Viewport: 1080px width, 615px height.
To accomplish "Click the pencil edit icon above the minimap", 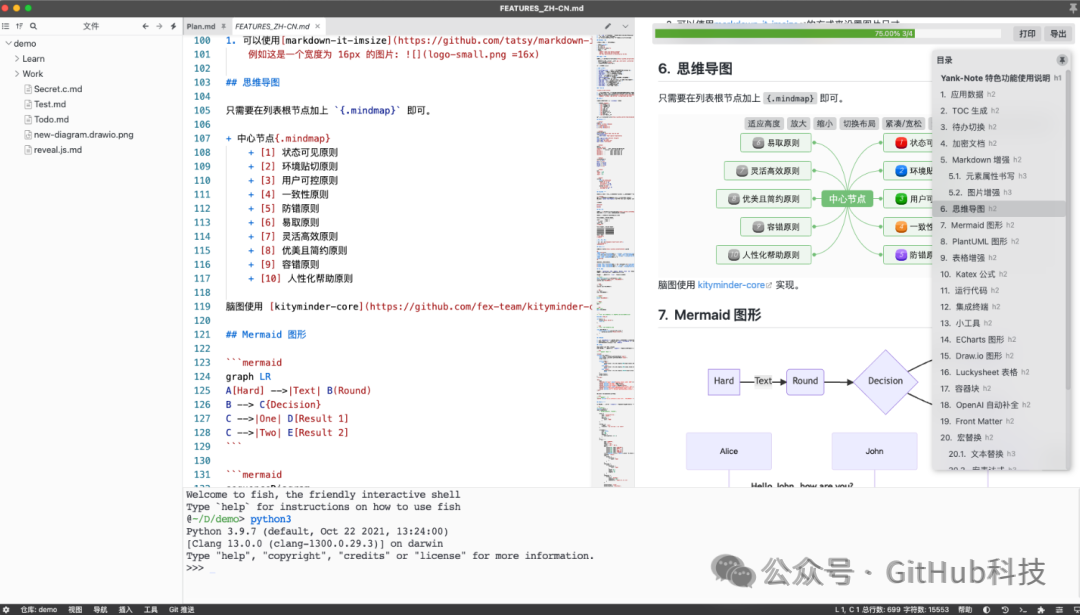I will 608,26.
